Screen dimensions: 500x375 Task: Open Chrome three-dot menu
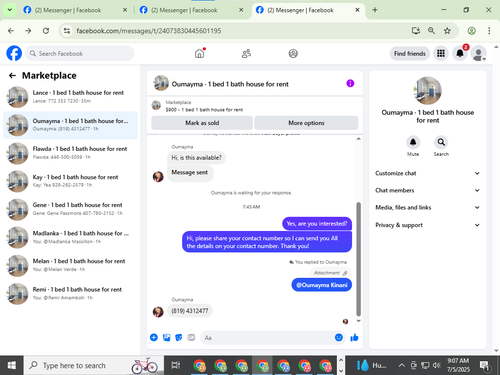(x=489, y=31)
